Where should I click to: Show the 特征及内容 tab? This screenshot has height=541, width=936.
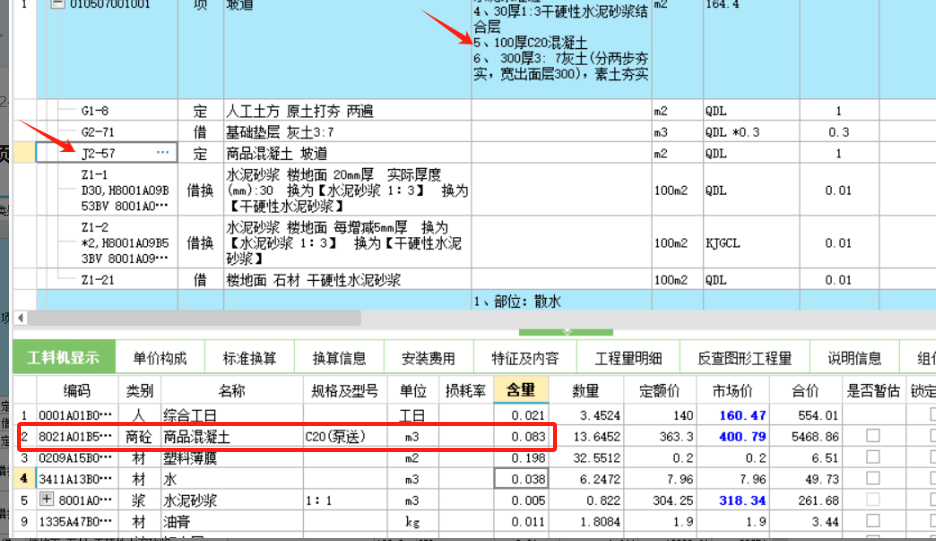[525, 358]
